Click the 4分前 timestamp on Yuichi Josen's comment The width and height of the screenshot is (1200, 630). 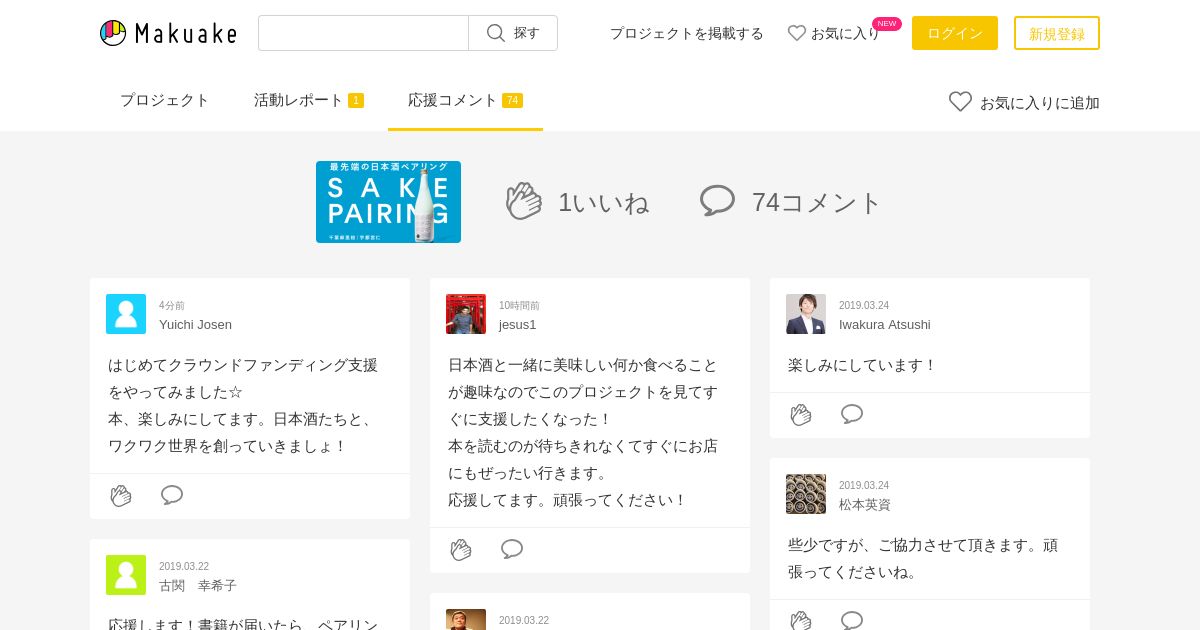pyautogui.click(x=172, y=305)
